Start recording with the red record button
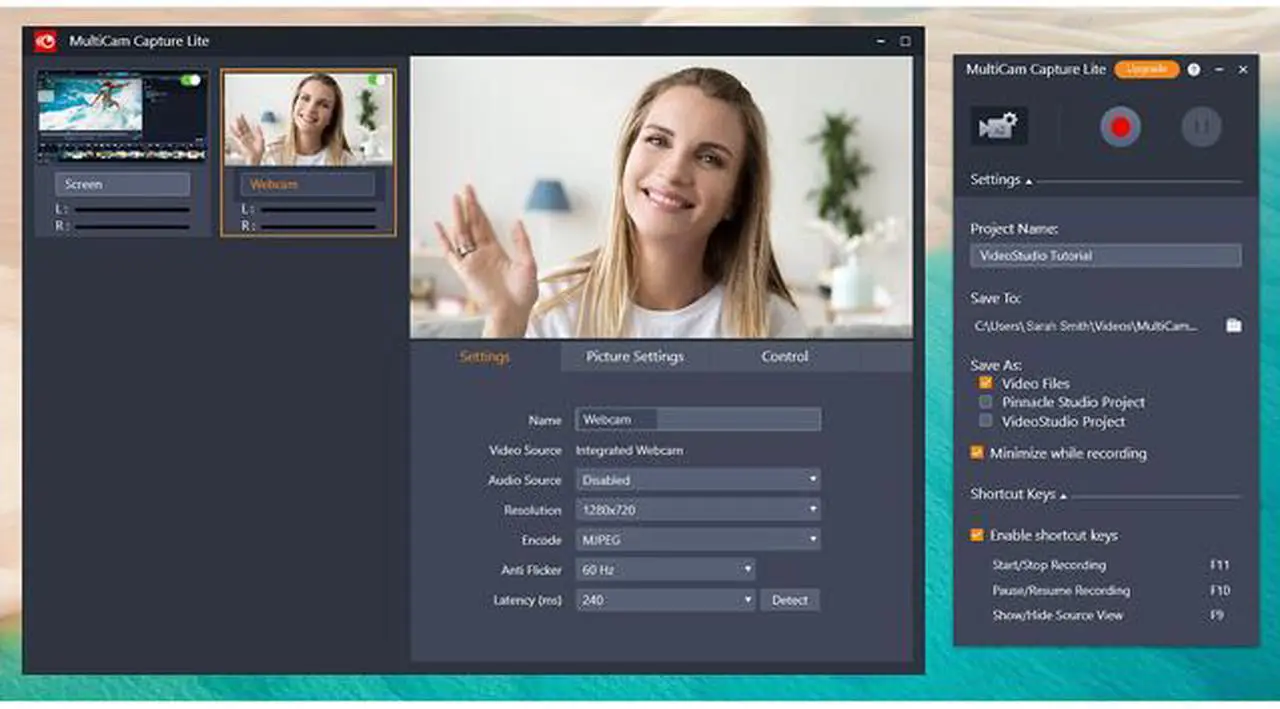The height and width of the screenshot is (709, 1280). [1120, 127]
